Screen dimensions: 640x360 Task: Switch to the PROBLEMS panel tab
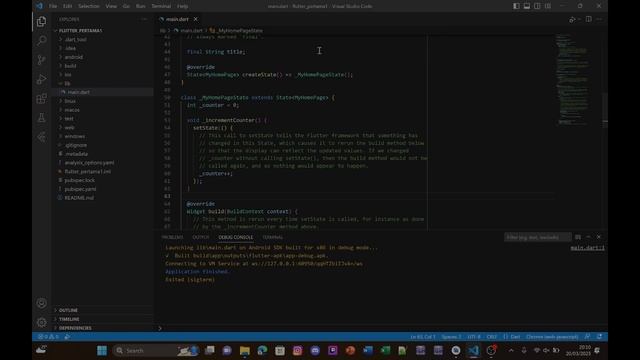tap(172, 237)
